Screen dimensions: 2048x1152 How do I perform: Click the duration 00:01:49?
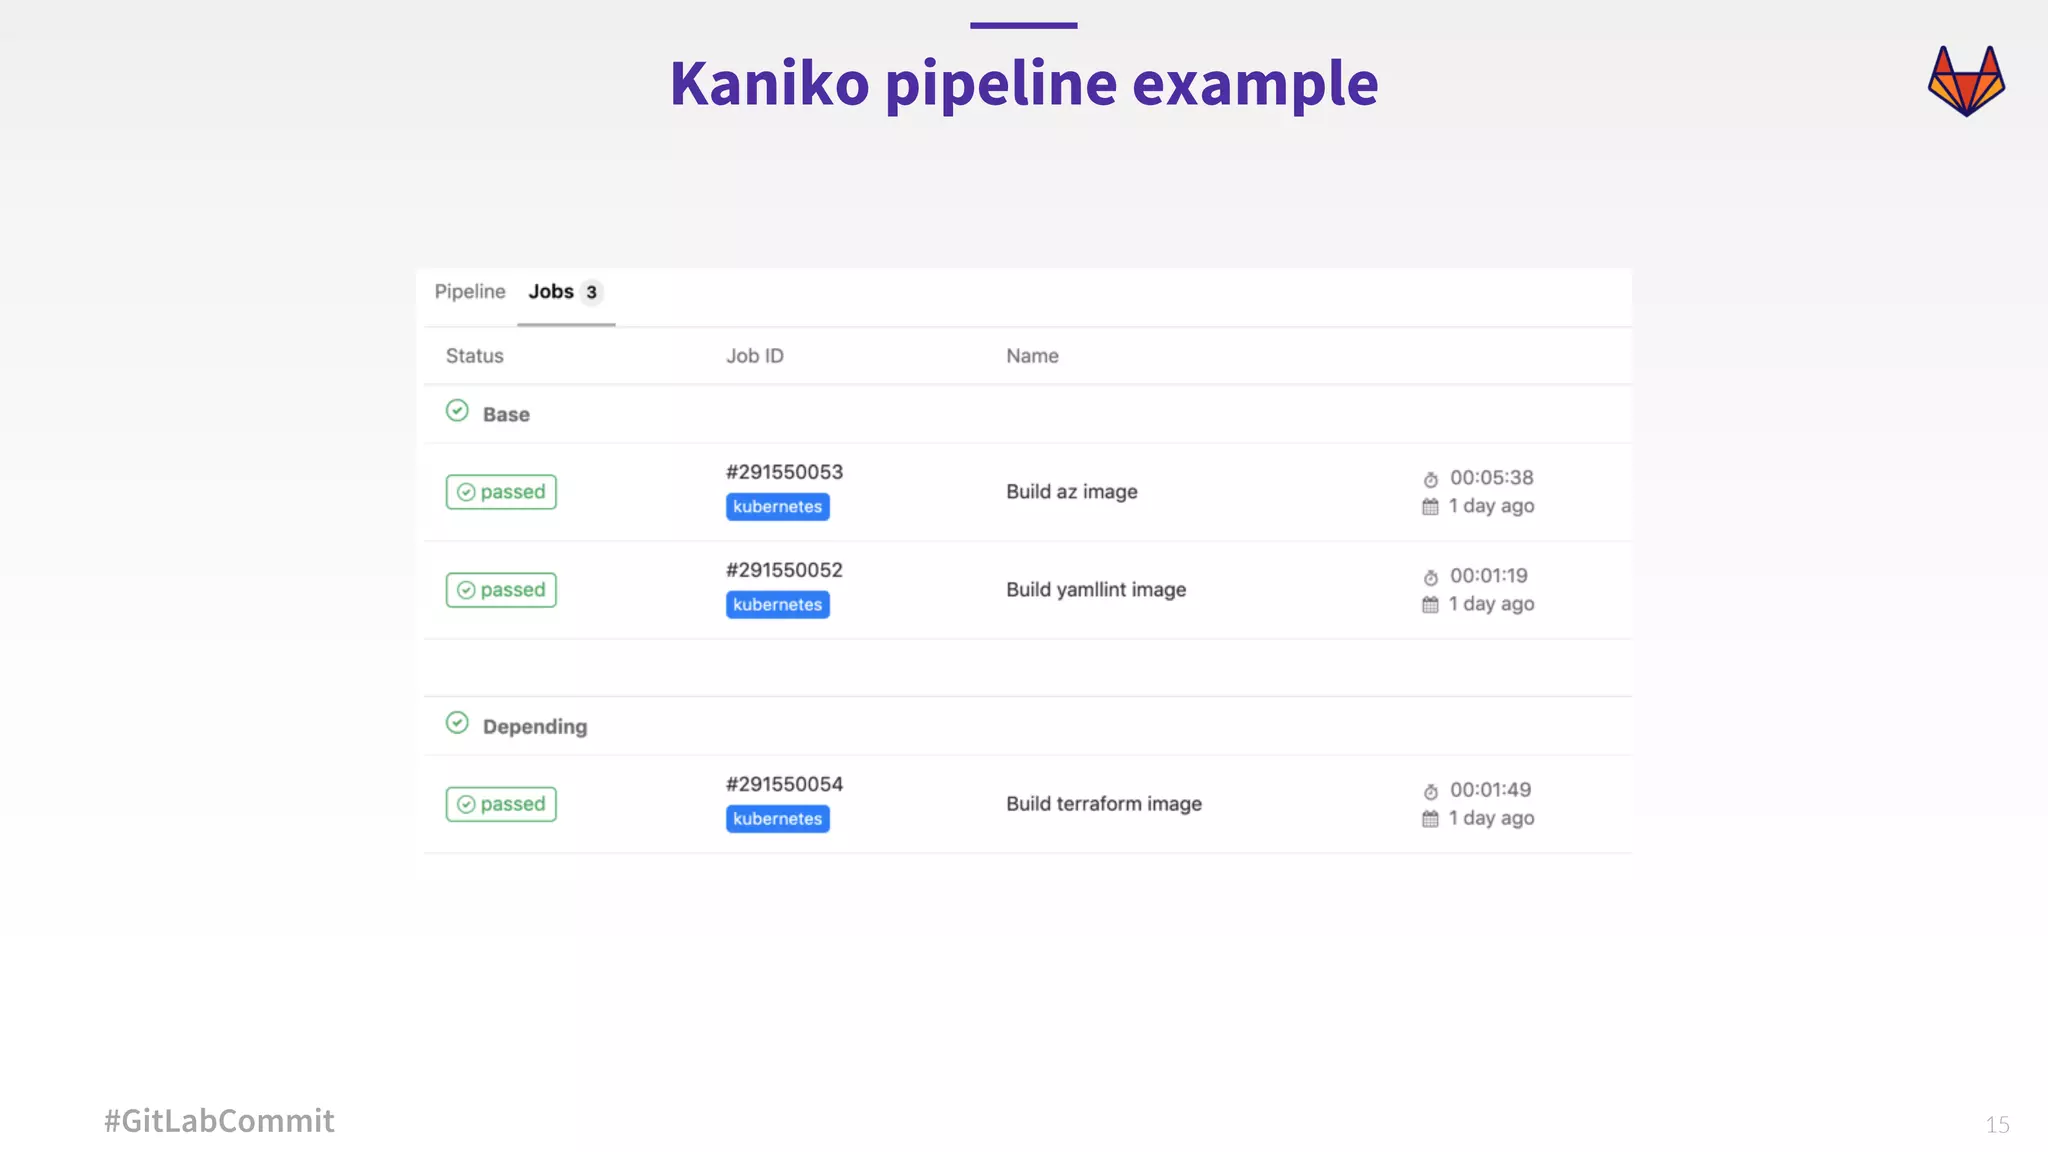1491,790
